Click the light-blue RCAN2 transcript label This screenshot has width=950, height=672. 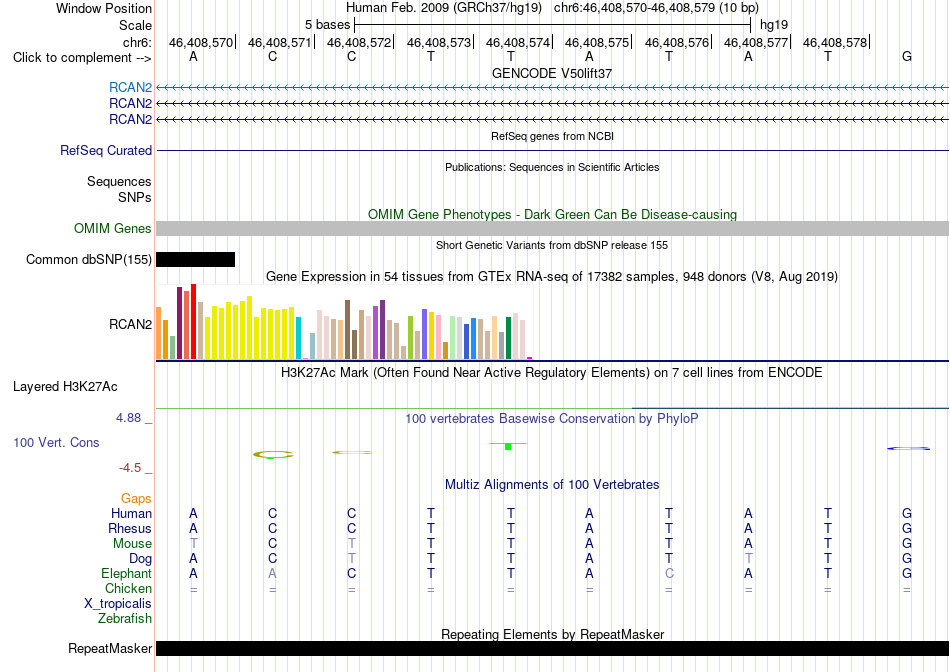pyautogui.click(x=130, y=87)
